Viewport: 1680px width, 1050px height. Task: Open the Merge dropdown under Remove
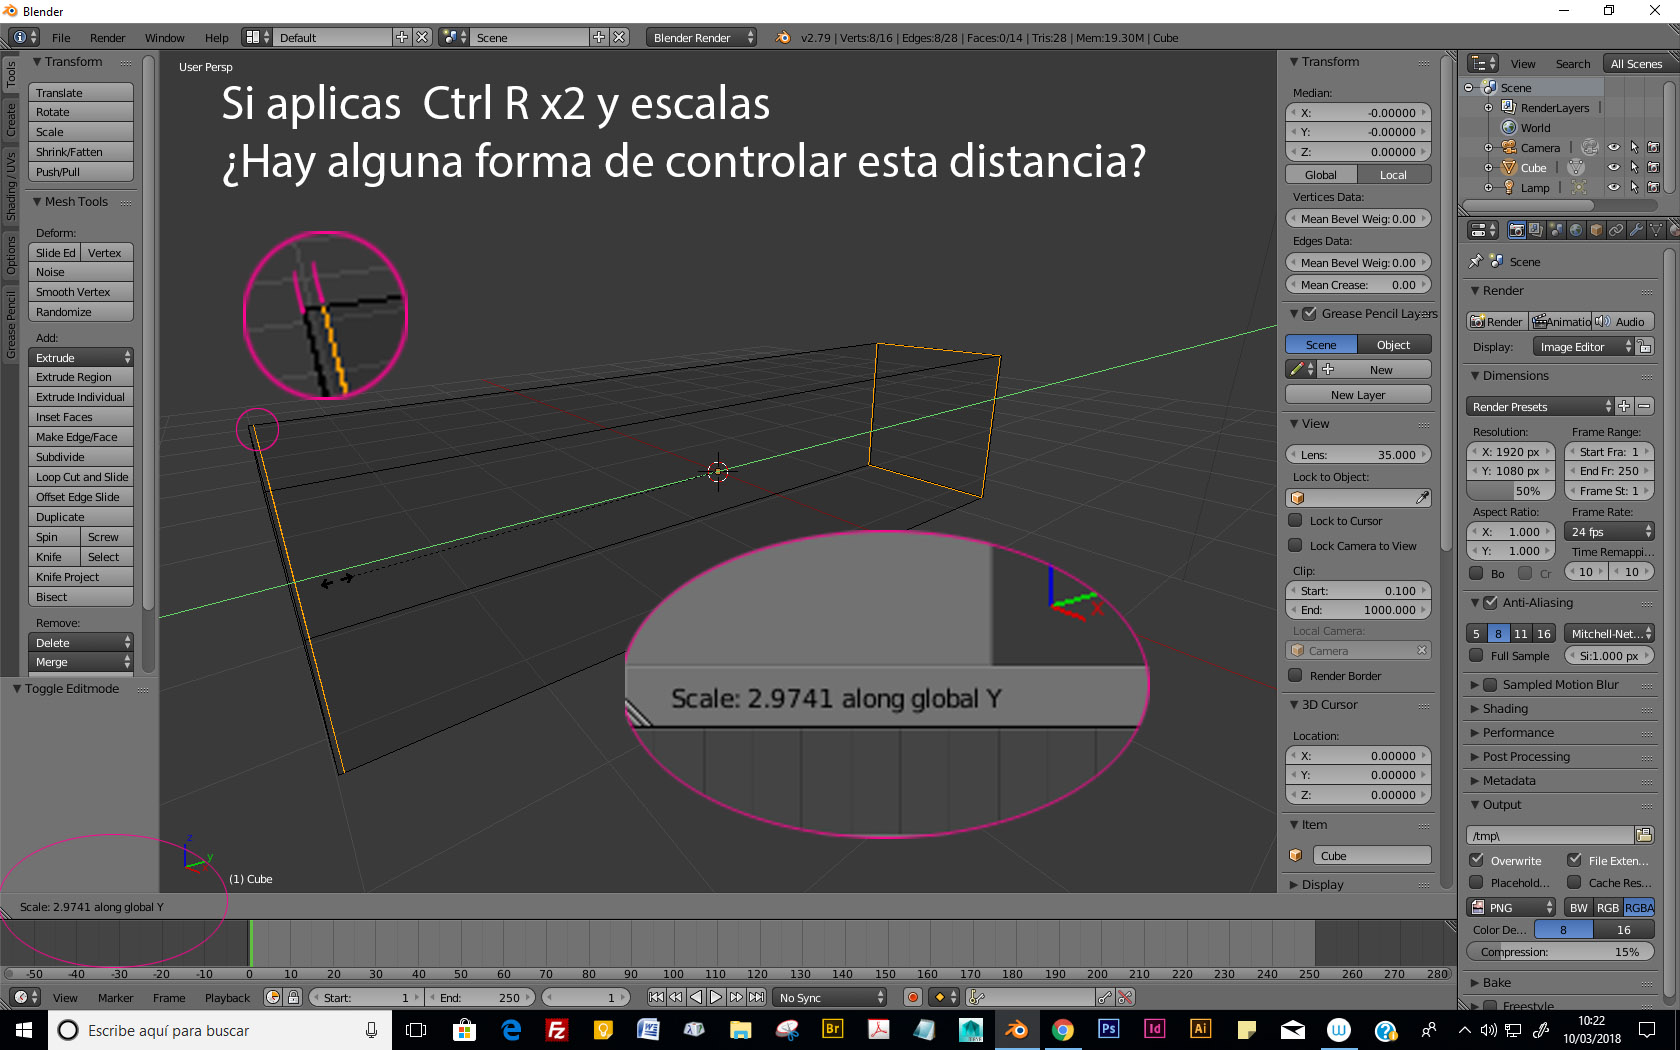tap(81, 662)
